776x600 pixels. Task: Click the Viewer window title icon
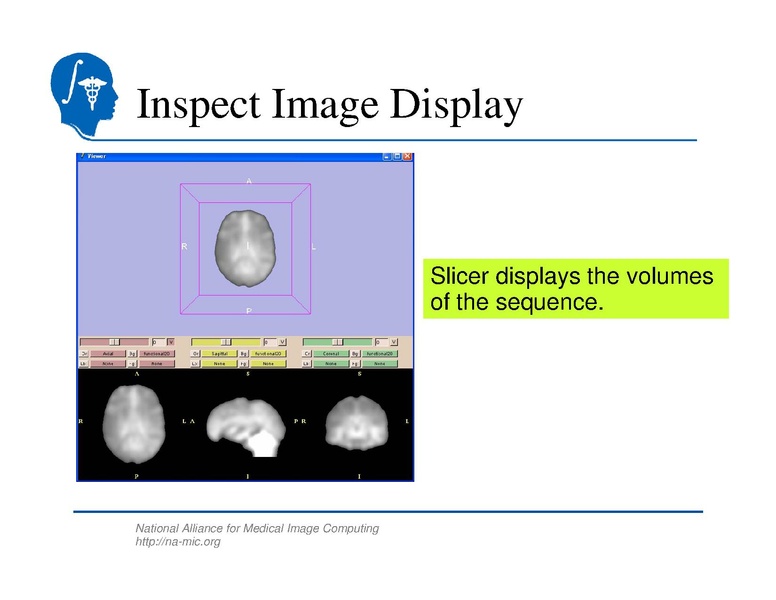82,156
